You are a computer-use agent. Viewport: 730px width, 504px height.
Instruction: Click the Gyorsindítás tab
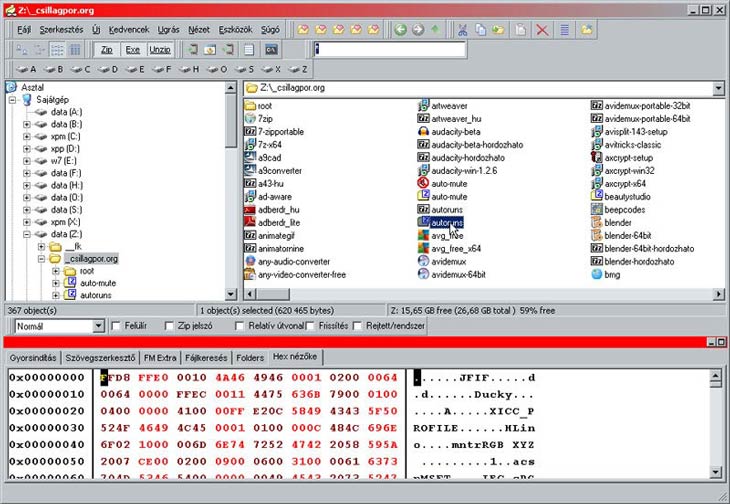[x=33, y=358]
